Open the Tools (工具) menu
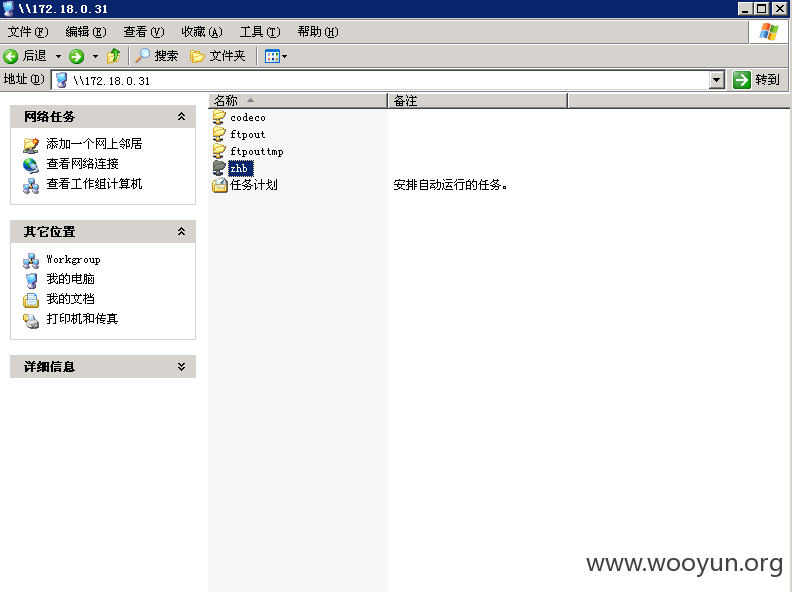792x592 pixels. pos(260,32)
